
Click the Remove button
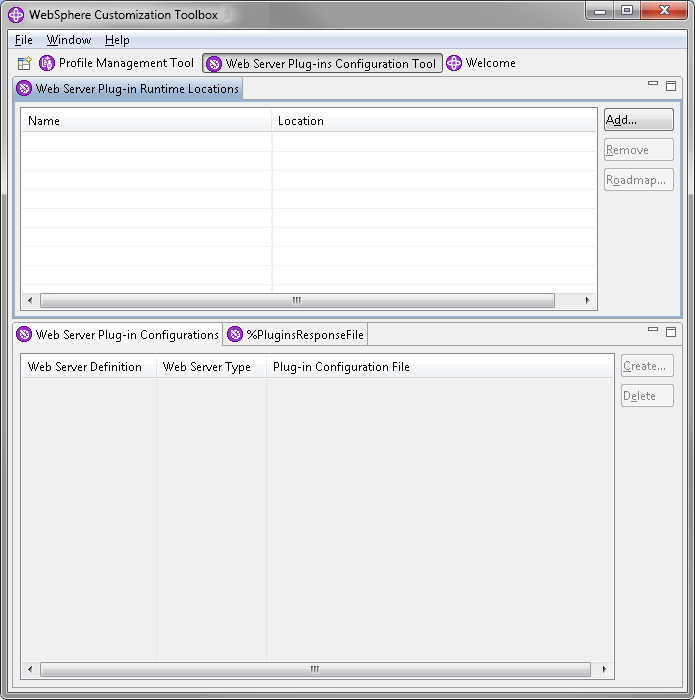(x=638, y=150)
